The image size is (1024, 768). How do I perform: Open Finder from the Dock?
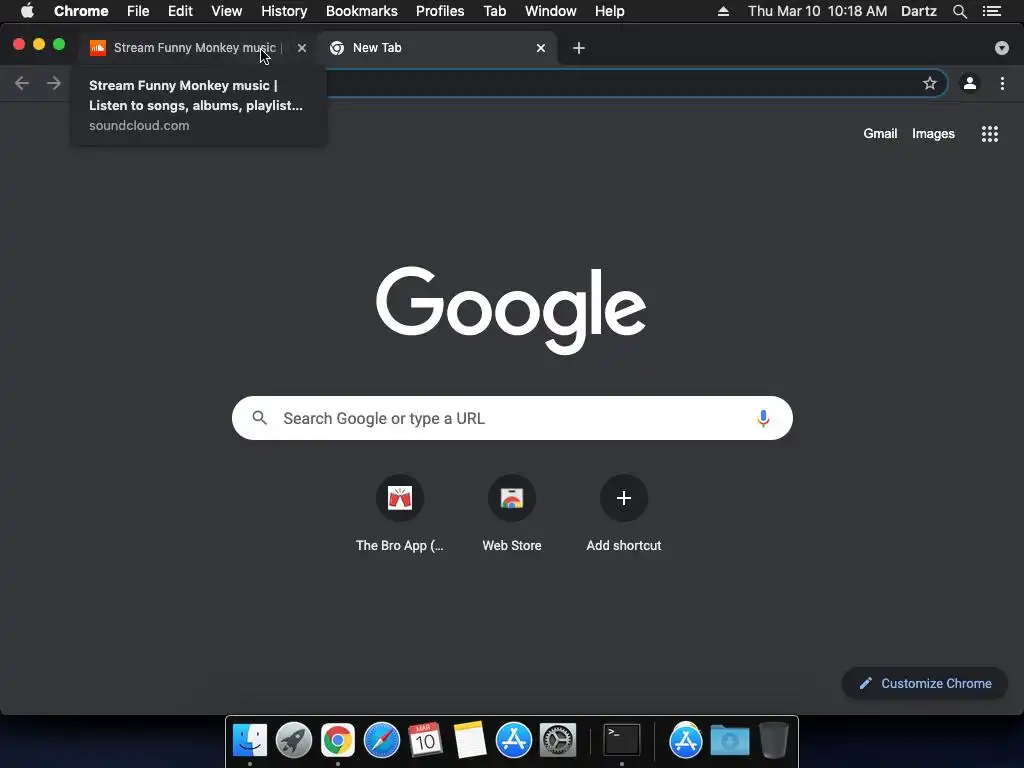[249, 740]
